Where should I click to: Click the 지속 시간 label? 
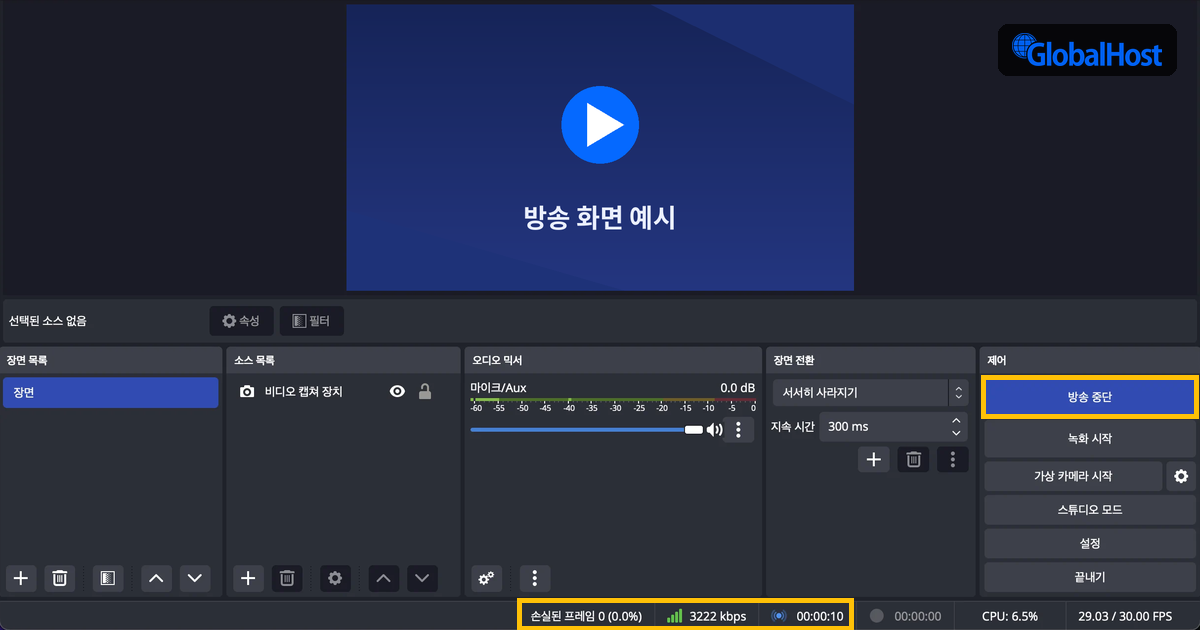point(792,427)
